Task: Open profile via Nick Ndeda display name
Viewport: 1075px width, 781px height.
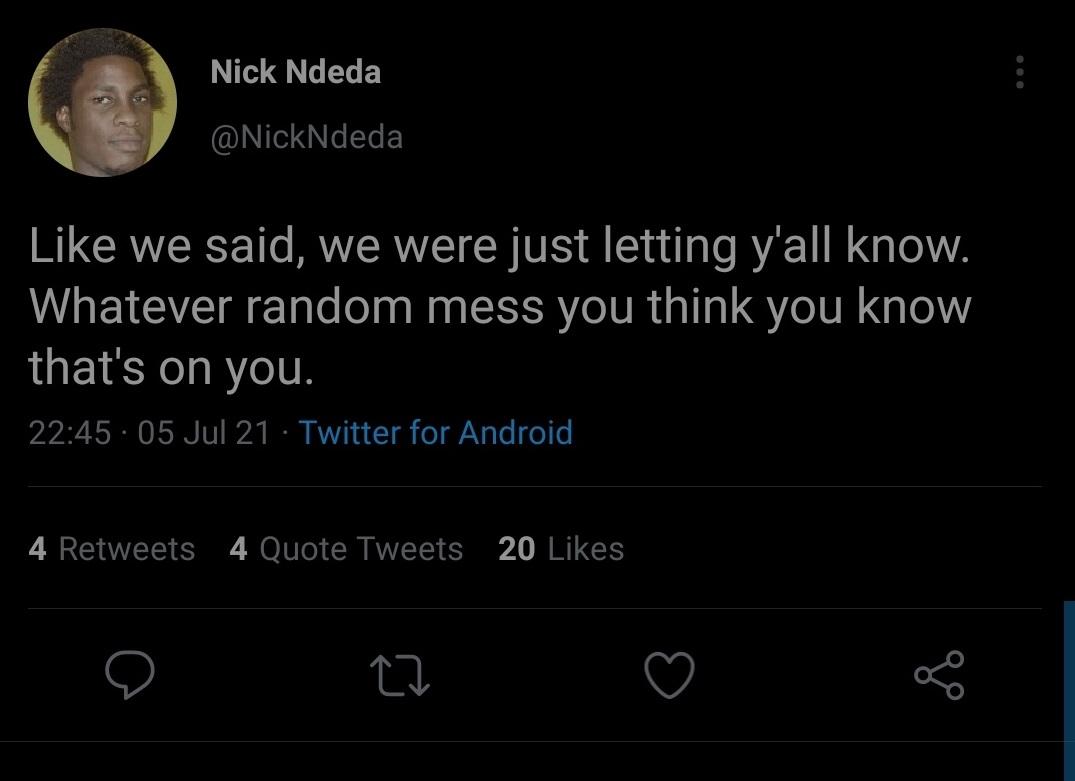Action: 295,72
